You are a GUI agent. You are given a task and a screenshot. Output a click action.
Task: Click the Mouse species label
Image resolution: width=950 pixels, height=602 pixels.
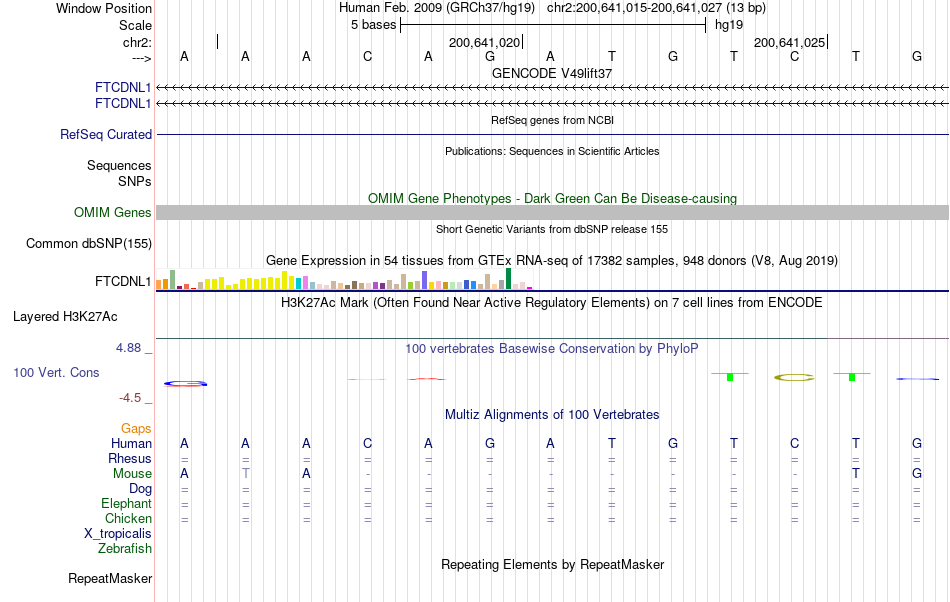click(x=132, y=474)
